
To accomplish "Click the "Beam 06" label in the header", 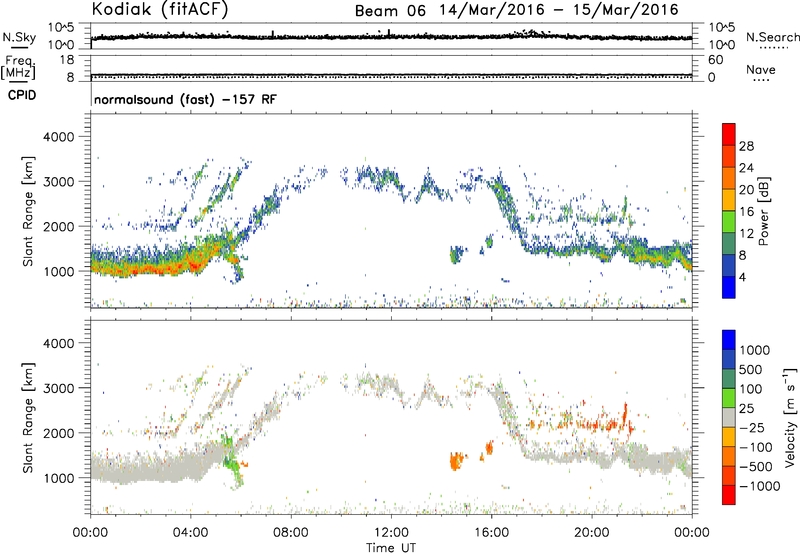I will (390, 11).
